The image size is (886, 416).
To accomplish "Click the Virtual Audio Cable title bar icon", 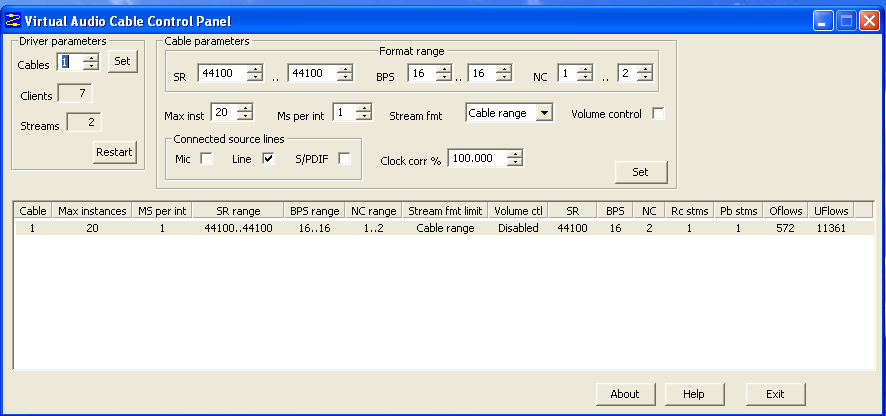I will click(x=12, y=21).
